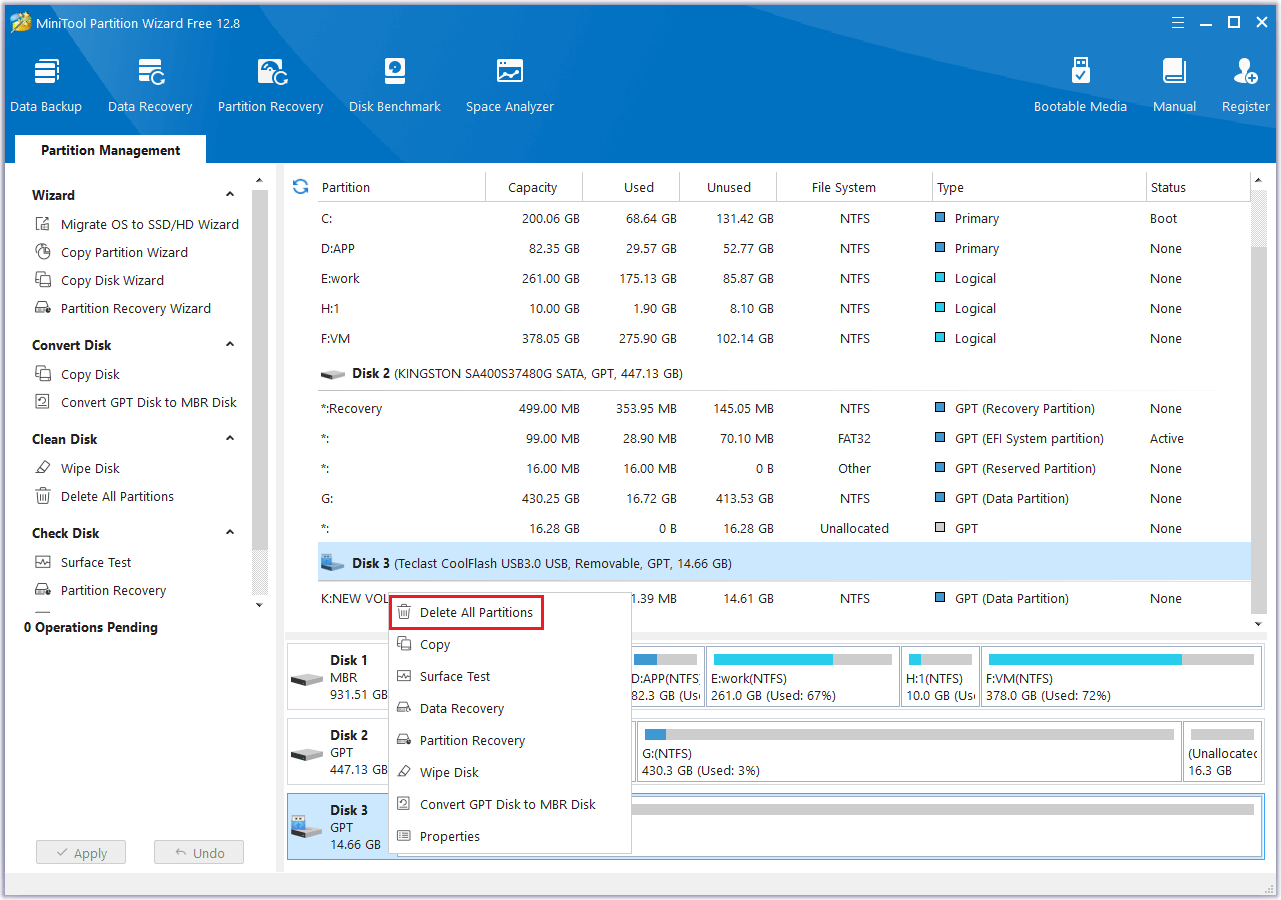The image size is (1281, 900).
Task: Click the FAT32 file system cell
Action: pyautogui.click(x=855, y=438)
